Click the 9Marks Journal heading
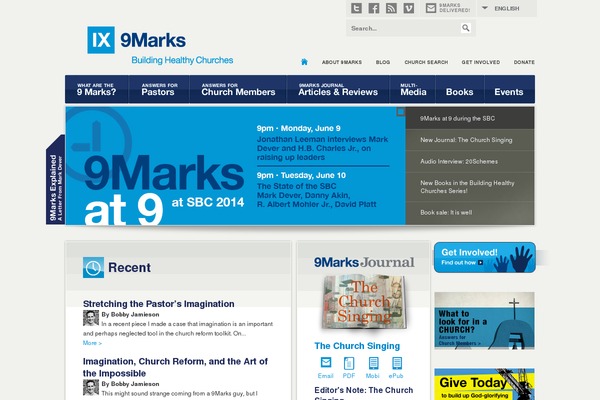The image size is (600, 400). (x=364, y=262)
